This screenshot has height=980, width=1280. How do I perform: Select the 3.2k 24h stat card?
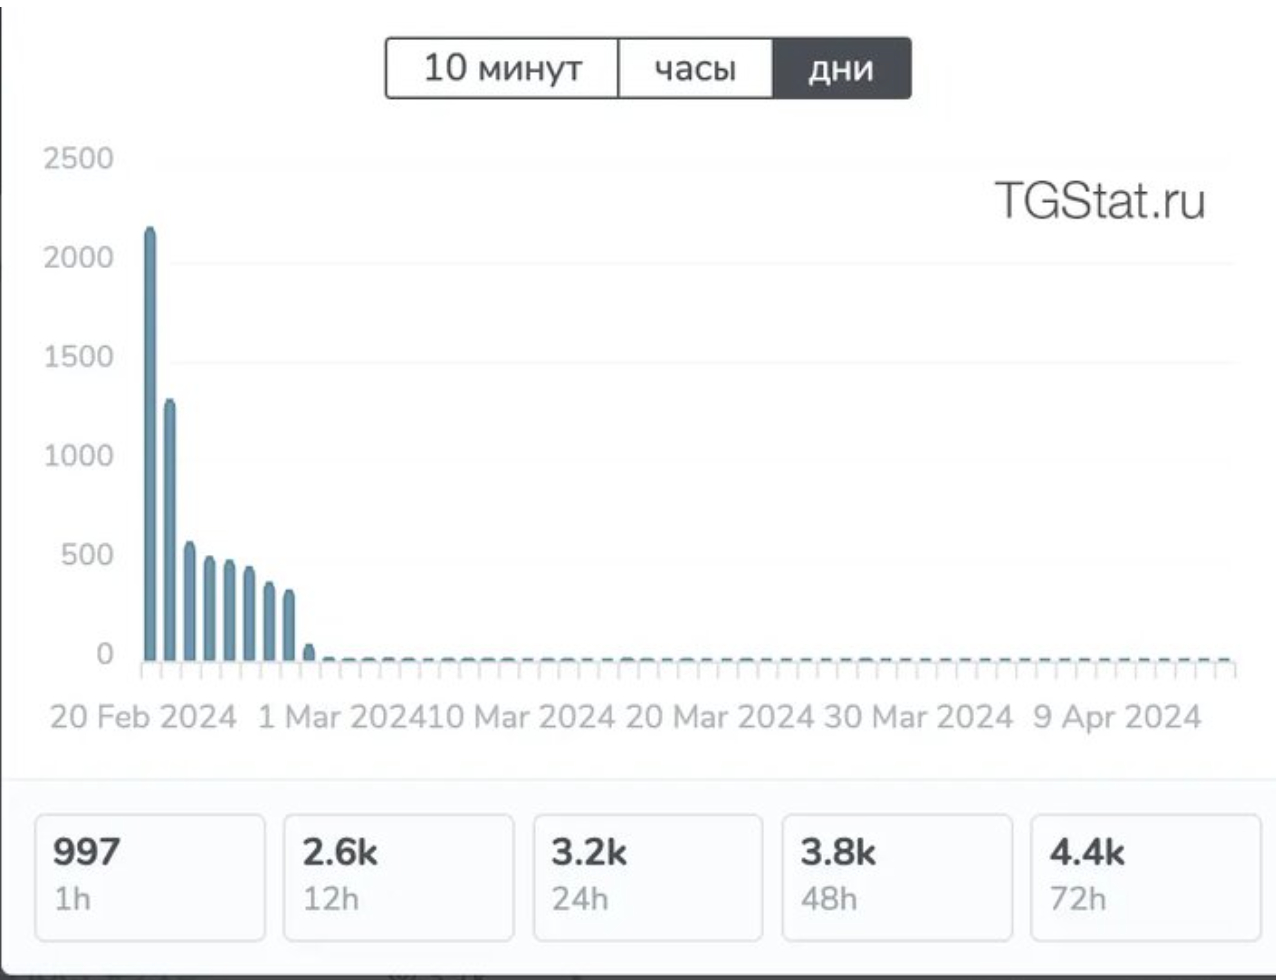pos(648,877)
